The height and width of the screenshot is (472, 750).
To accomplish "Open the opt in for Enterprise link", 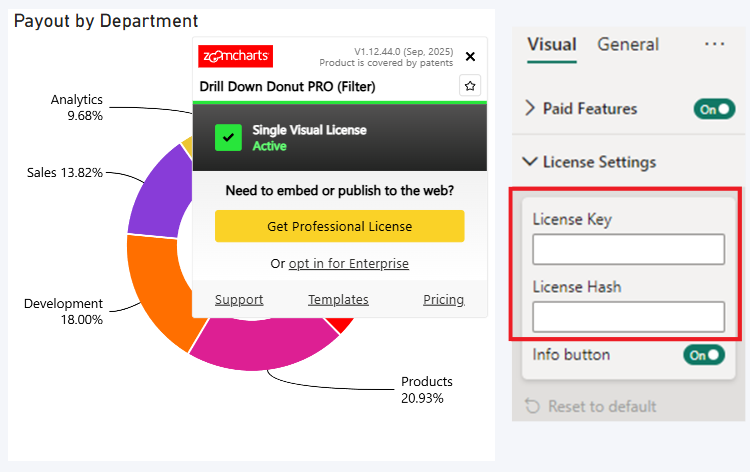I will [349, 263].
